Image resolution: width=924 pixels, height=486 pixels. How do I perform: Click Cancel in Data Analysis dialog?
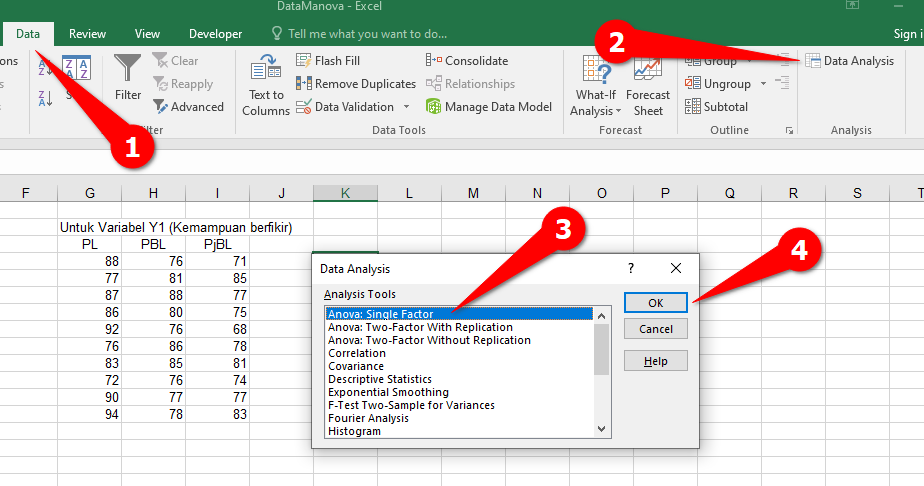tap(655, 329)
